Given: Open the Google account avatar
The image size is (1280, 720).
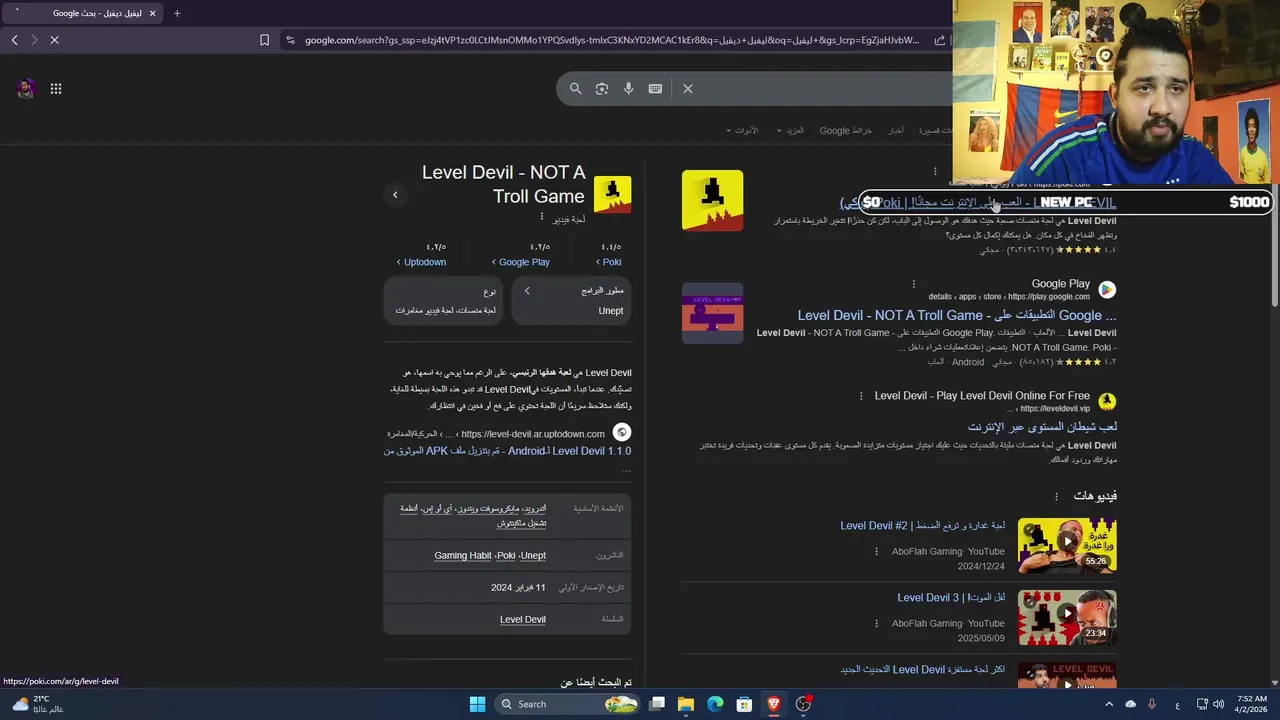Looking at the screenshot, I should point(26,88).
